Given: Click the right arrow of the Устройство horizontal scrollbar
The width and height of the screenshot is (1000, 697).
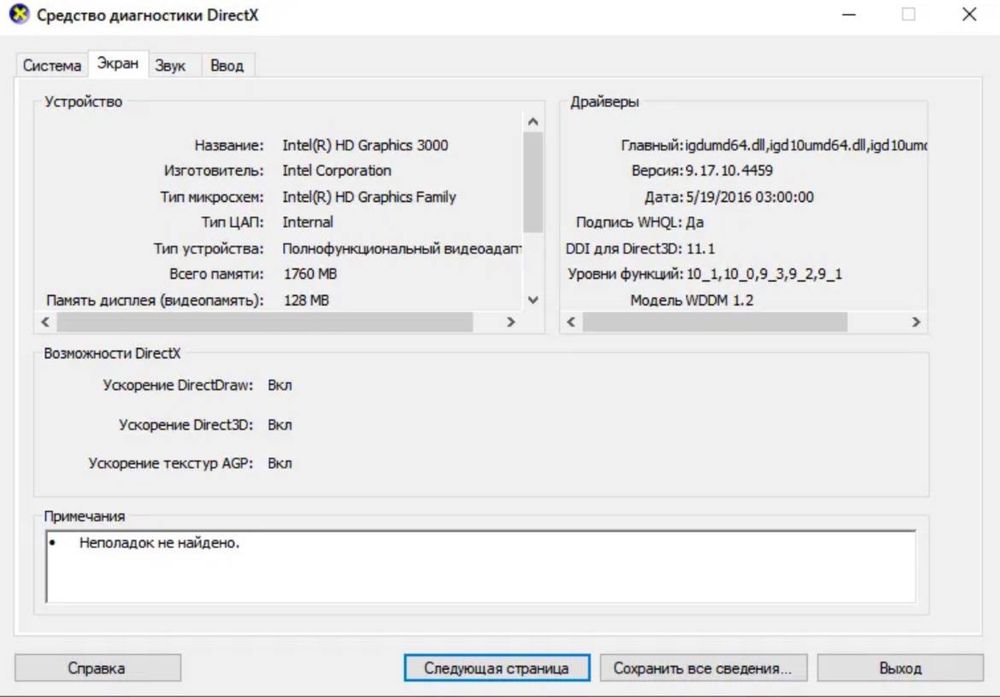Looking at the screenshot, I should [x=510, y=322].
